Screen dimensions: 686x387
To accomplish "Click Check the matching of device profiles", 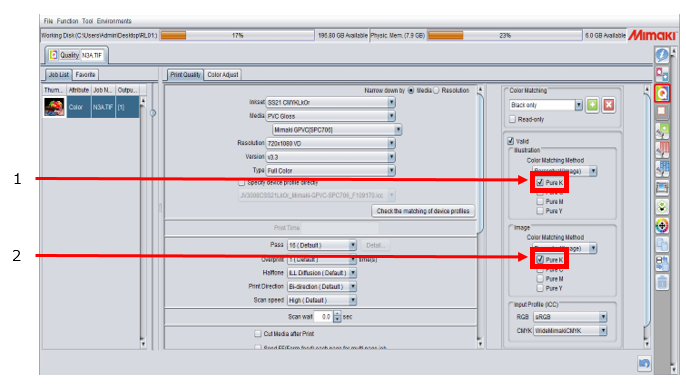I will (x=423, y=211).
